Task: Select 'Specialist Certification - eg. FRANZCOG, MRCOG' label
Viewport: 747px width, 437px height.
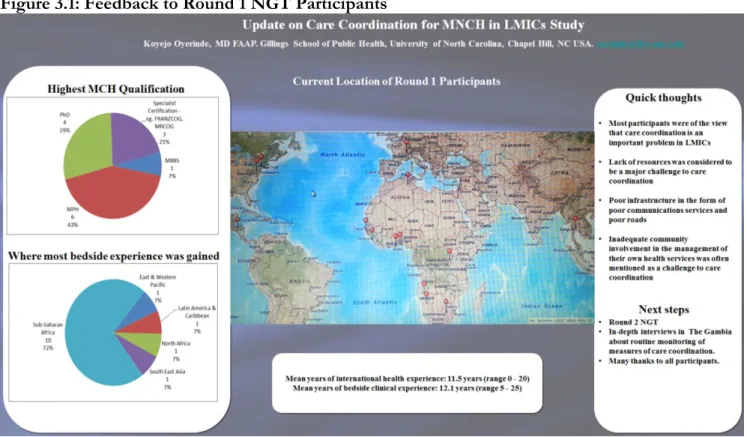Action: (164, 122)
